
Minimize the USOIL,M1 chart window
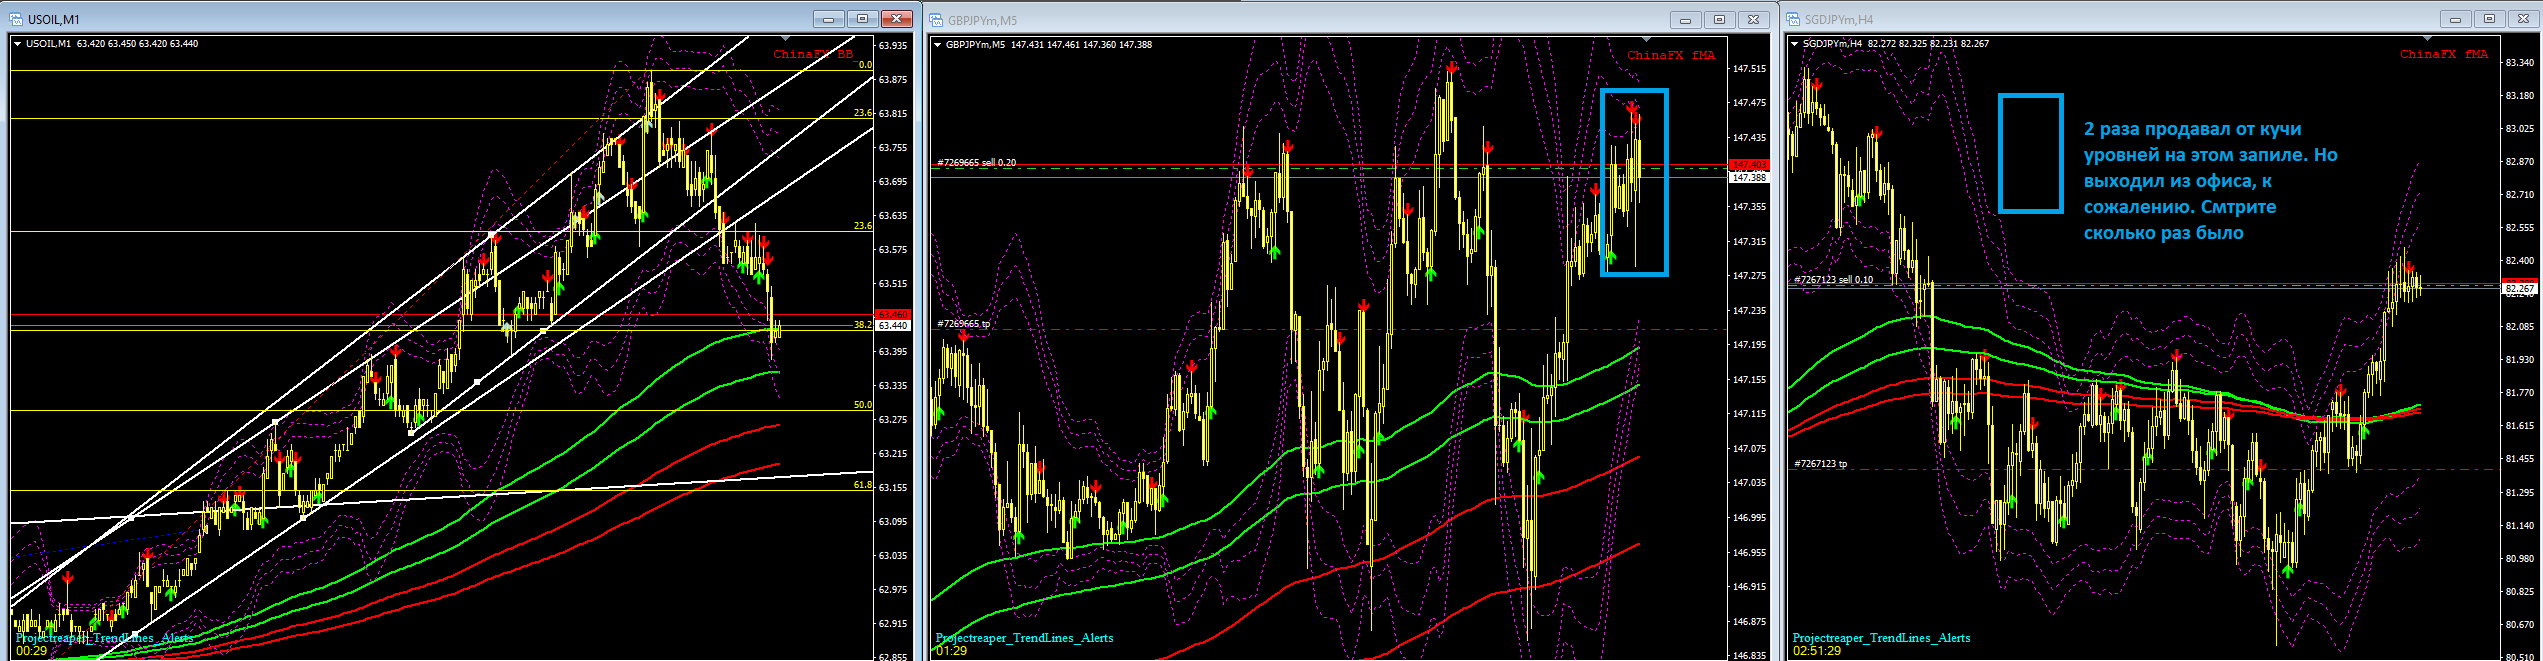828,19
